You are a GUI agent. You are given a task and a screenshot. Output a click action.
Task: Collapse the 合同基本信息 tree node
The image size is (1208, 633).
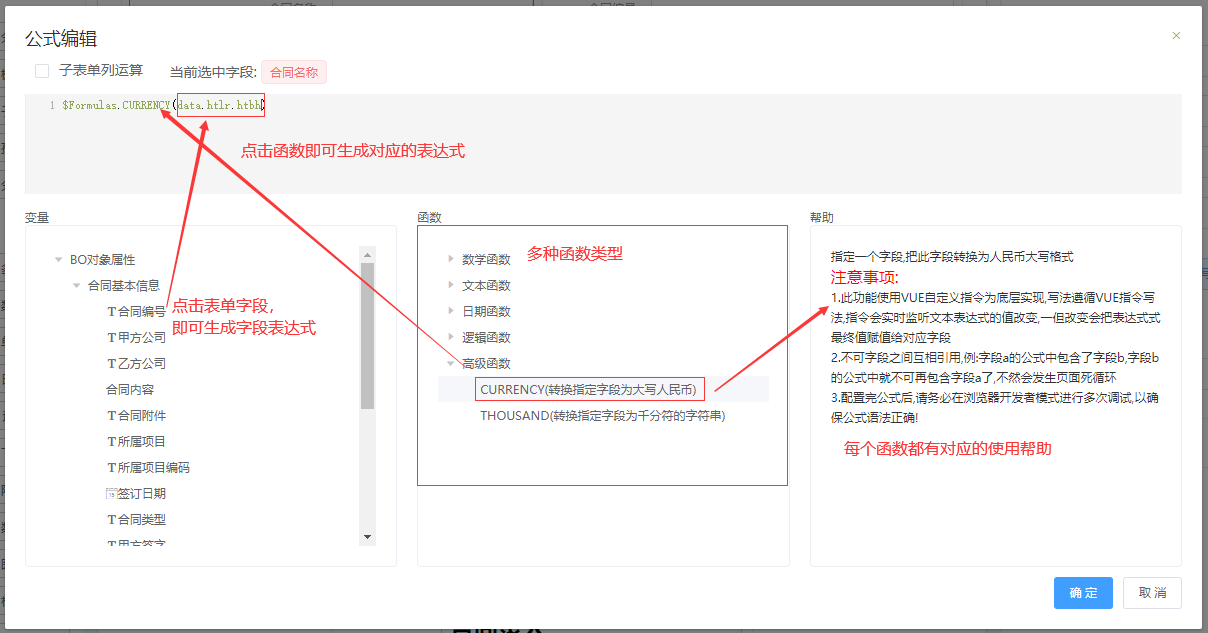click(x=77, y=286)
